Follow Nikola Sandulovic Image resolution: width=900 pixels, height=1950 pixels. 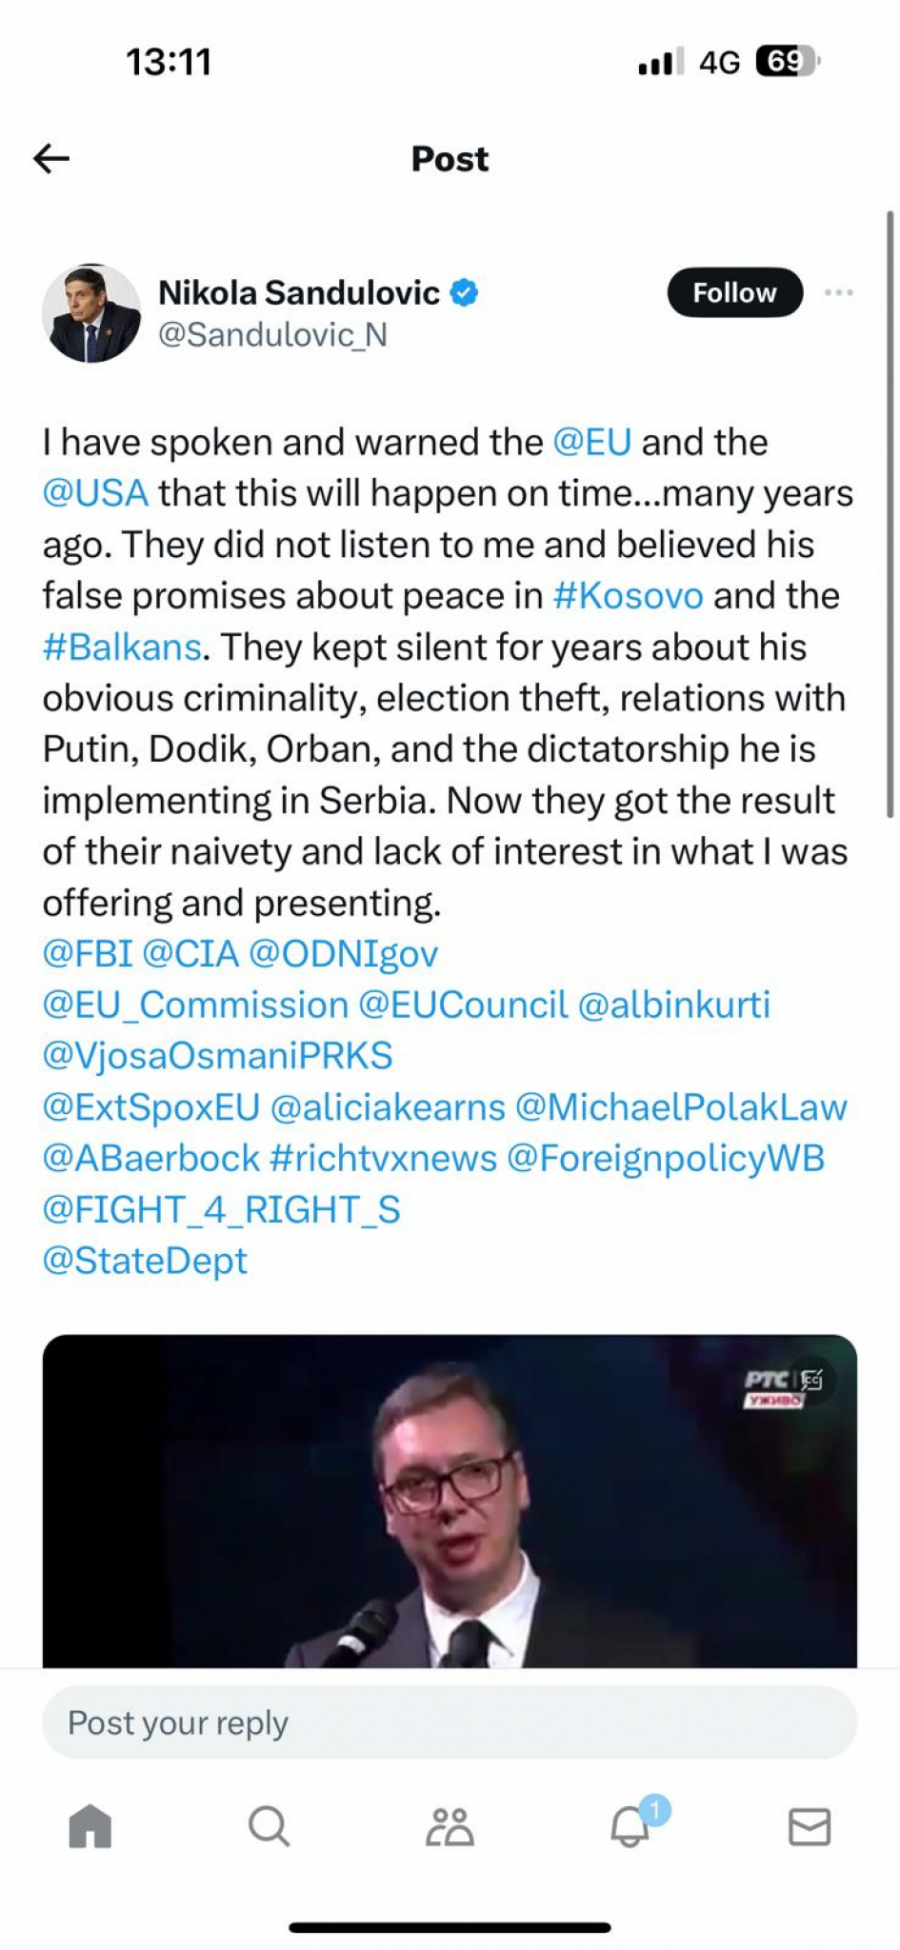[x=734, y=293]
